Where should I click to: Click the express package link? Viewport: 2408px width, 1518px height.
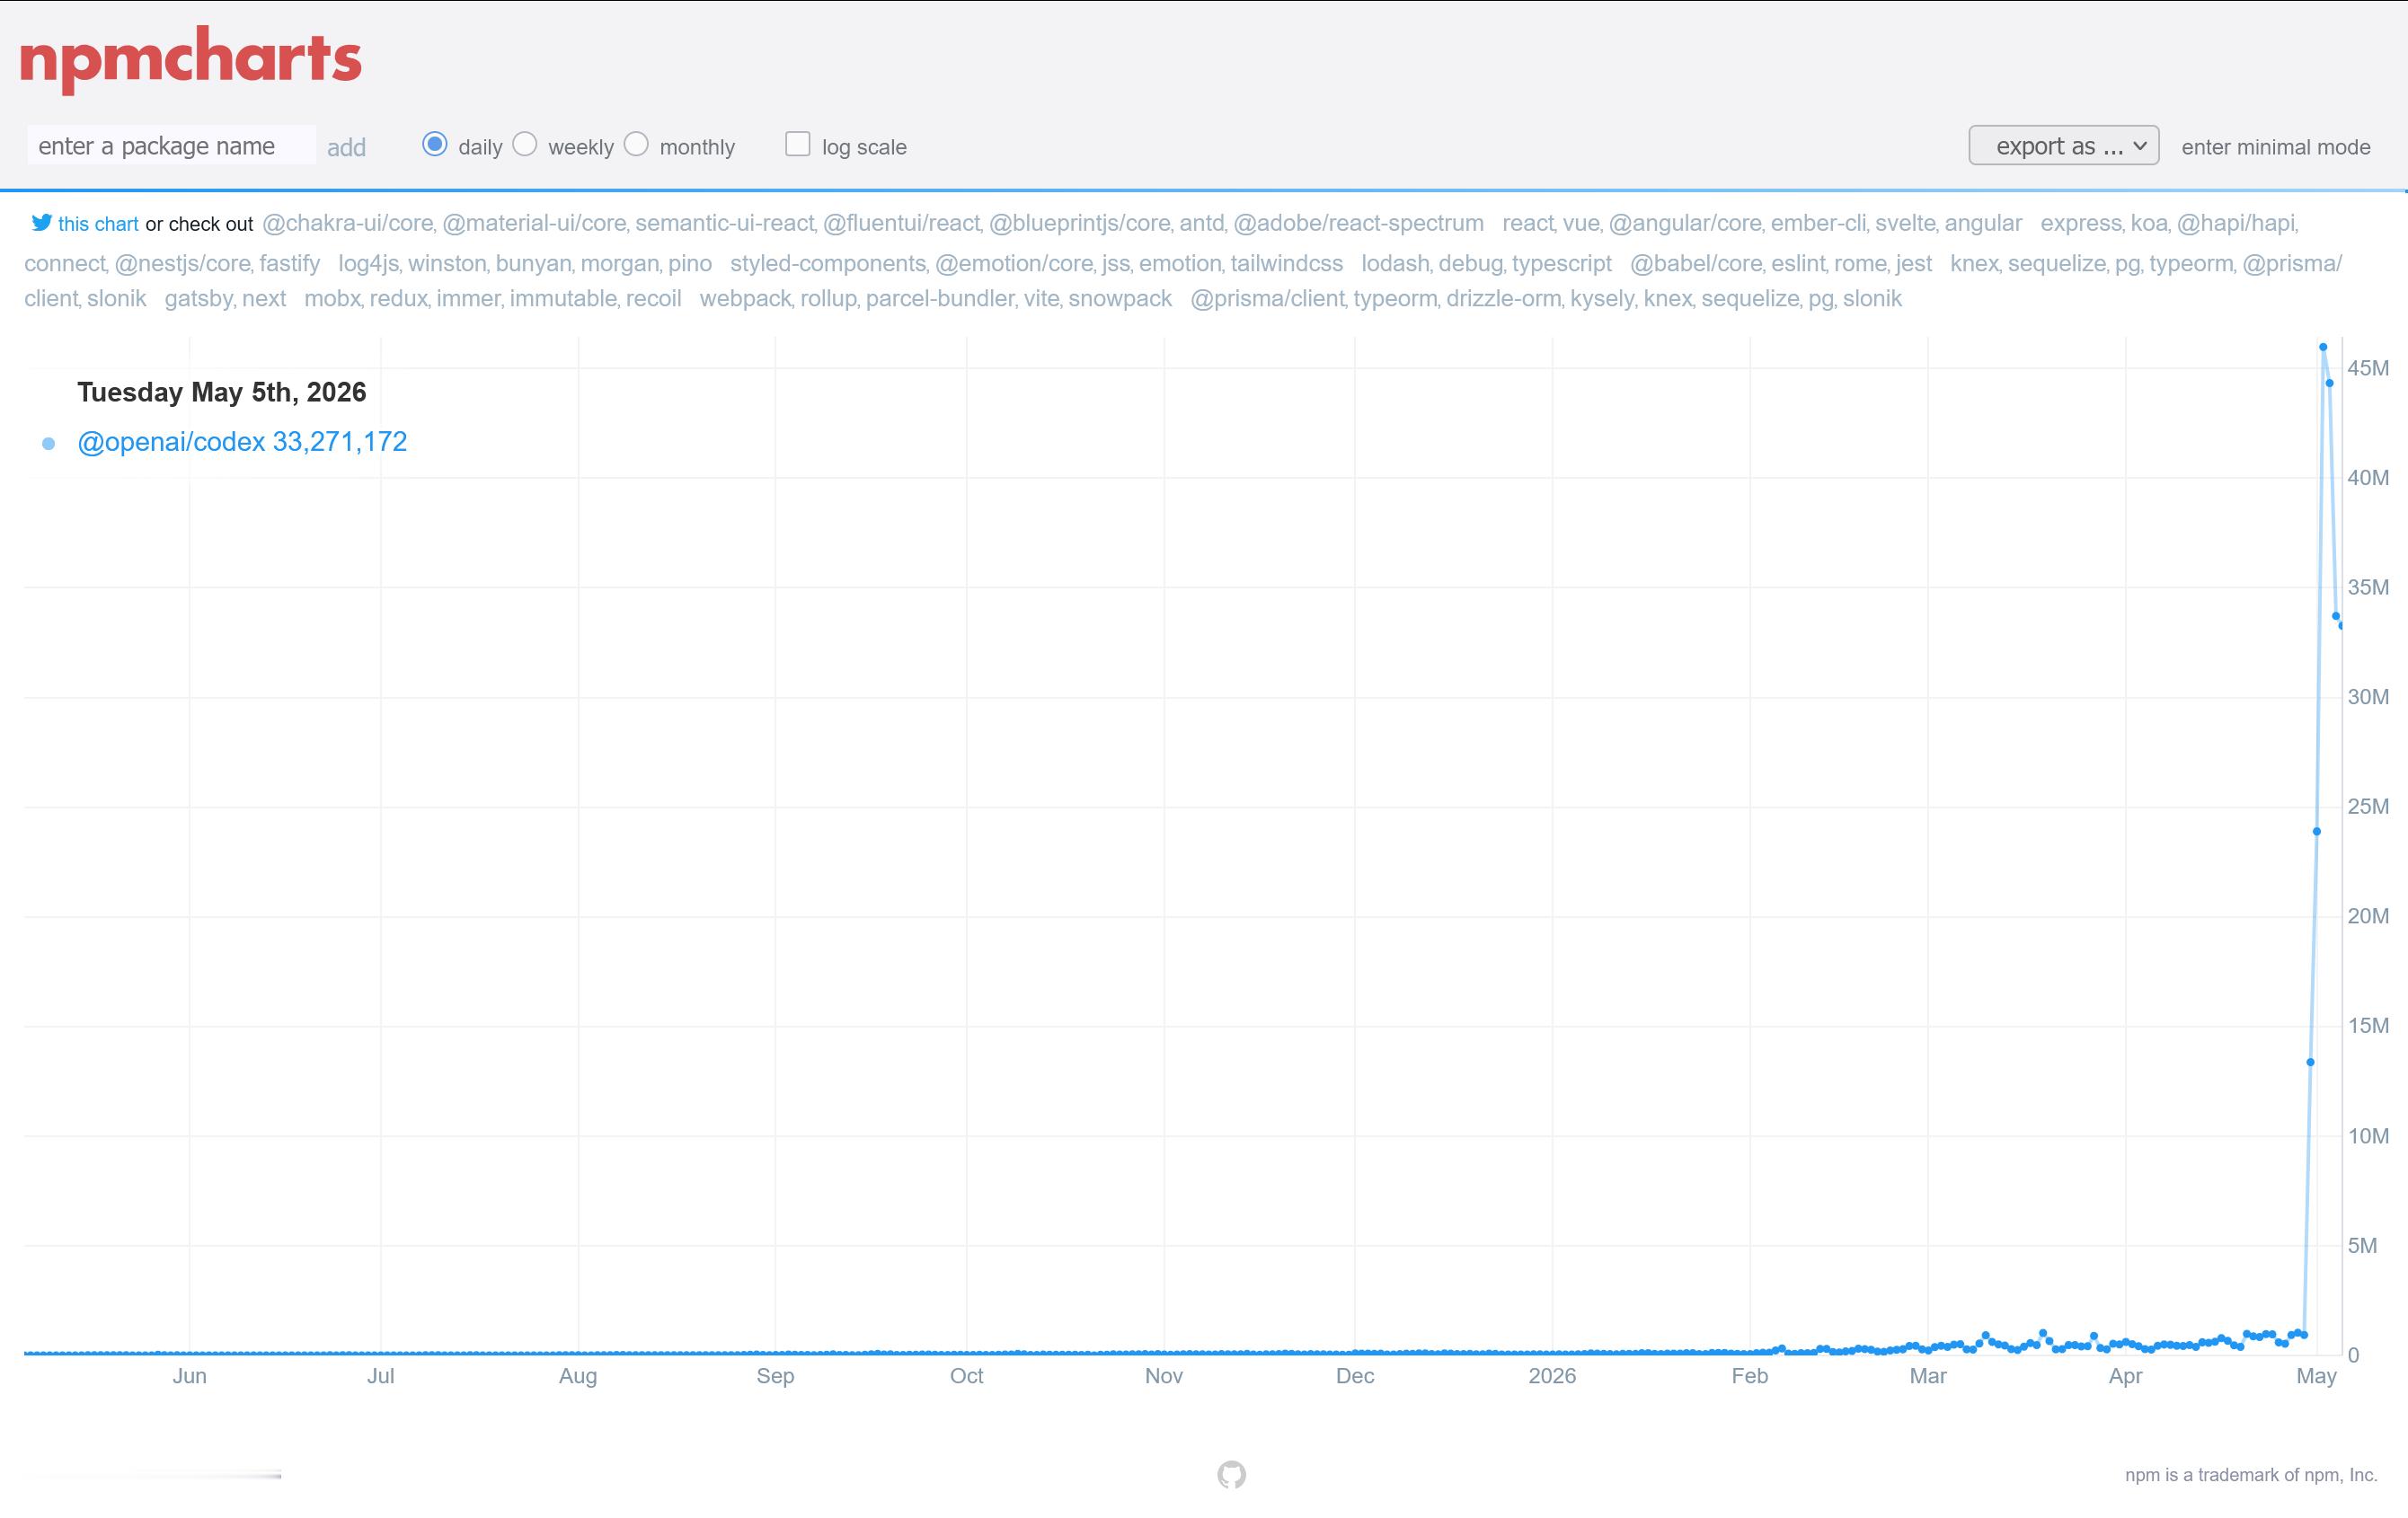2079,223
